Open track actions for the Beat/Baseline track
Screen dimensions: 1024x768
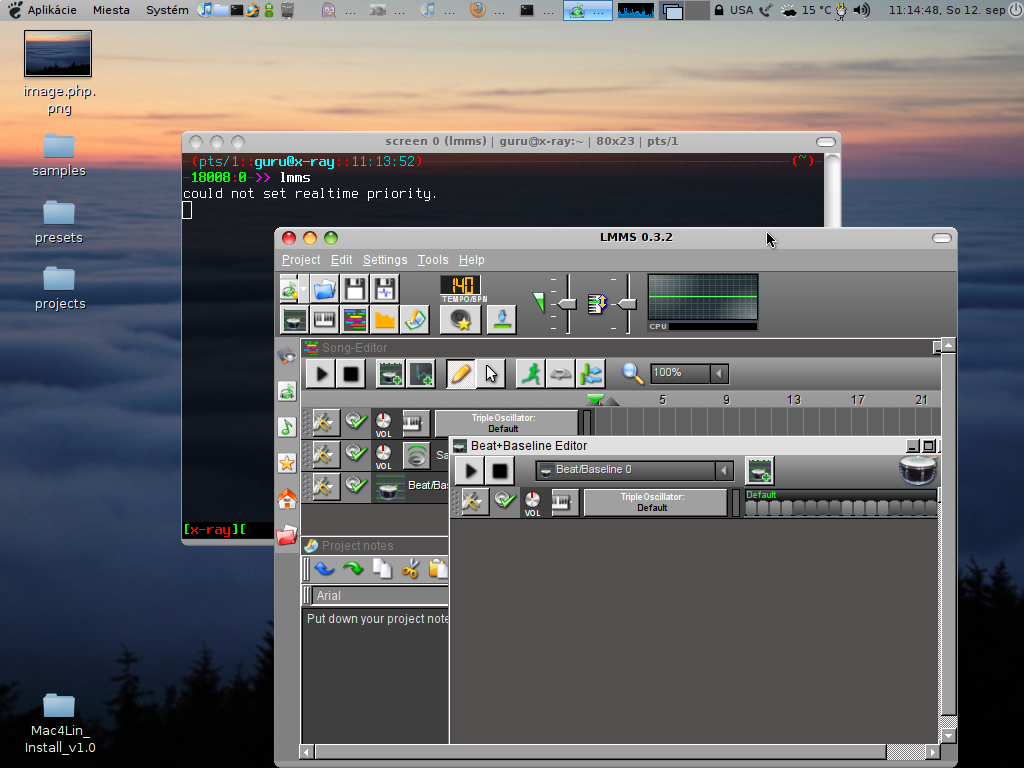pos(325,486)
